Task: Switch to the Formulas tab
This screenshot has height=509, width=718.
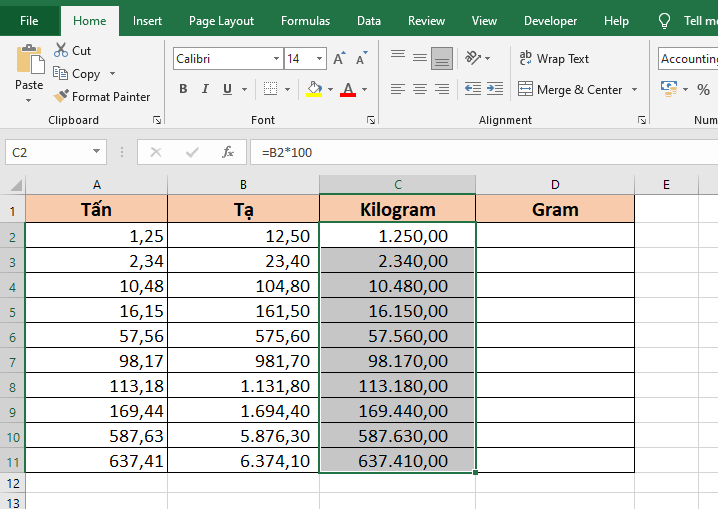Action: click(305, 20)
